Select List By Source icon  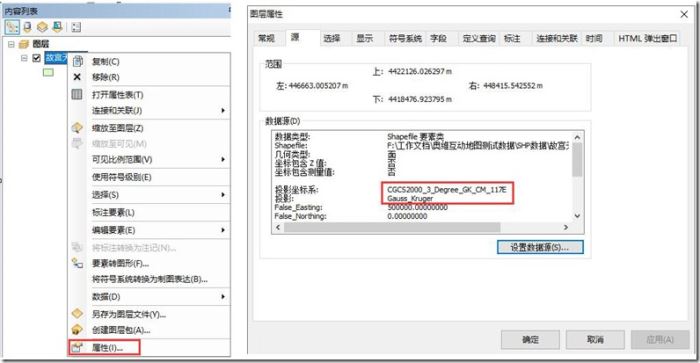click(x=27, y=27)
